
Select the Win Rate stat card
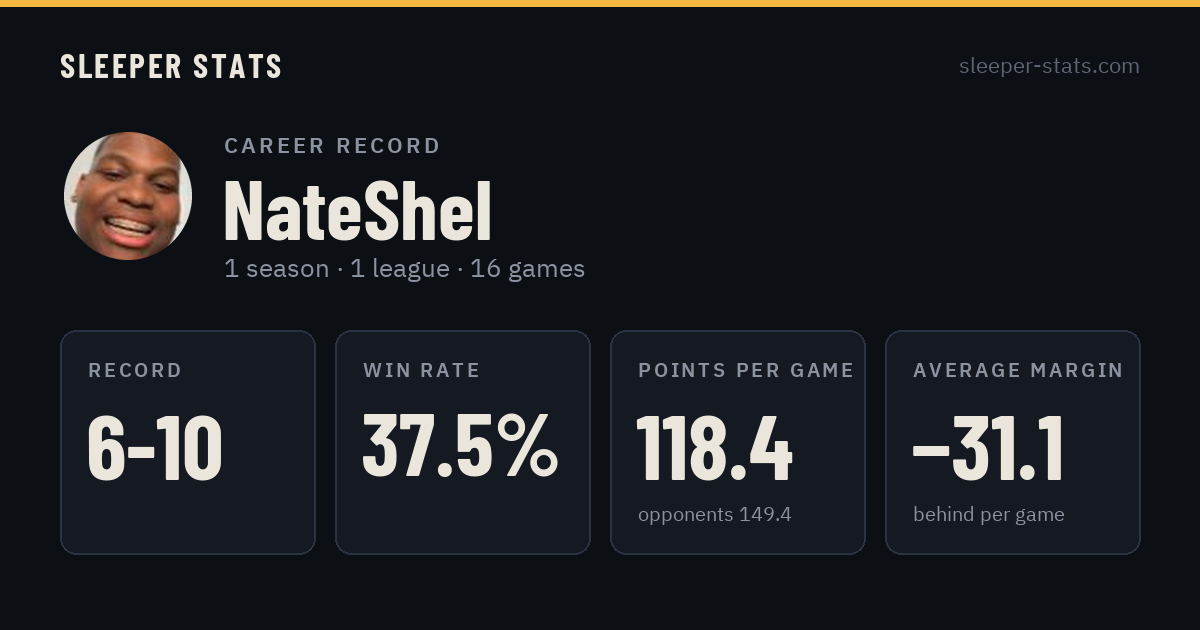[463, 442]
